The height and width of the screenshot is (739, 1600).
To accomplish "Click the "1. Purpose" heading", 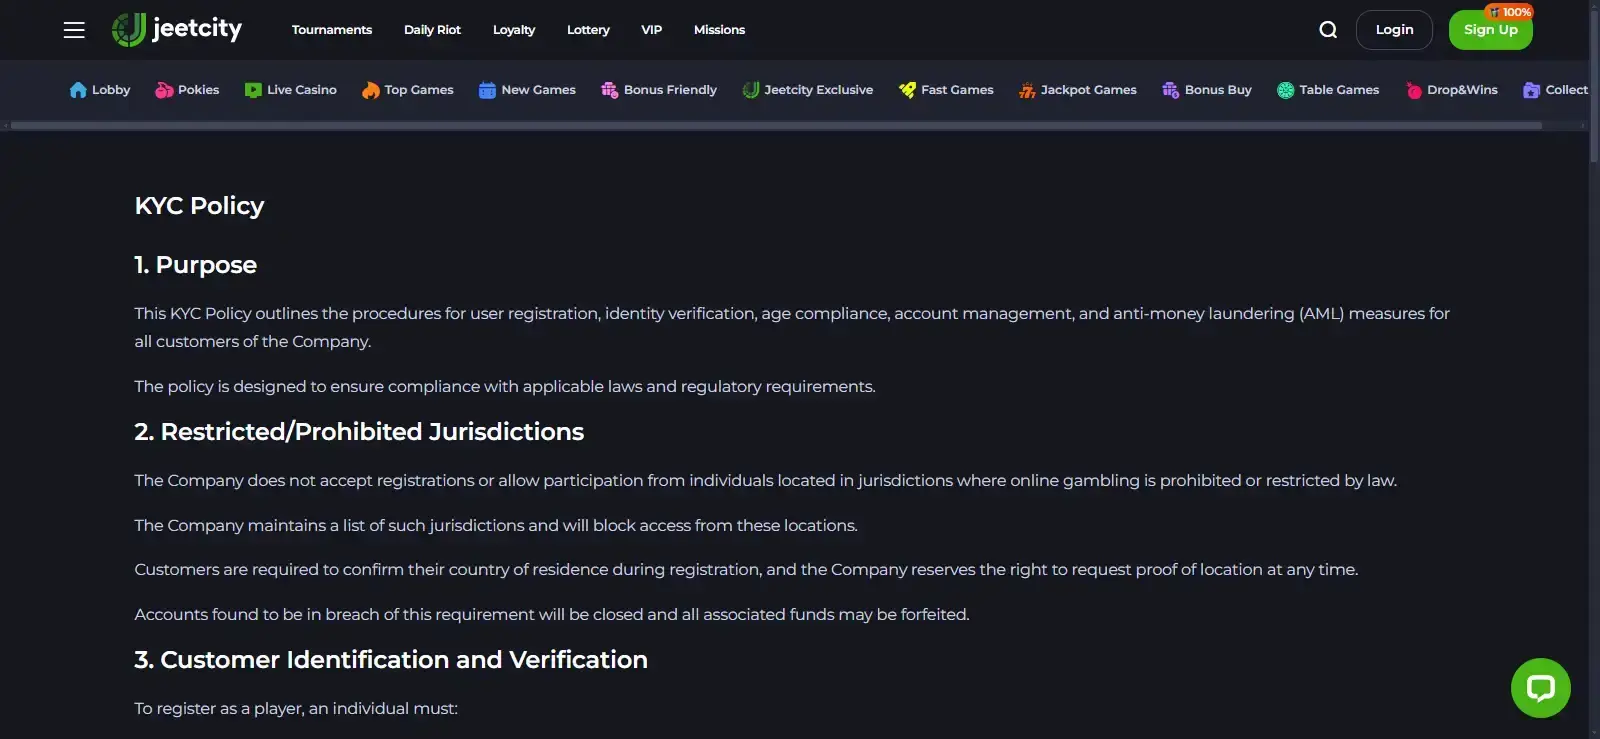I will 196,265.
